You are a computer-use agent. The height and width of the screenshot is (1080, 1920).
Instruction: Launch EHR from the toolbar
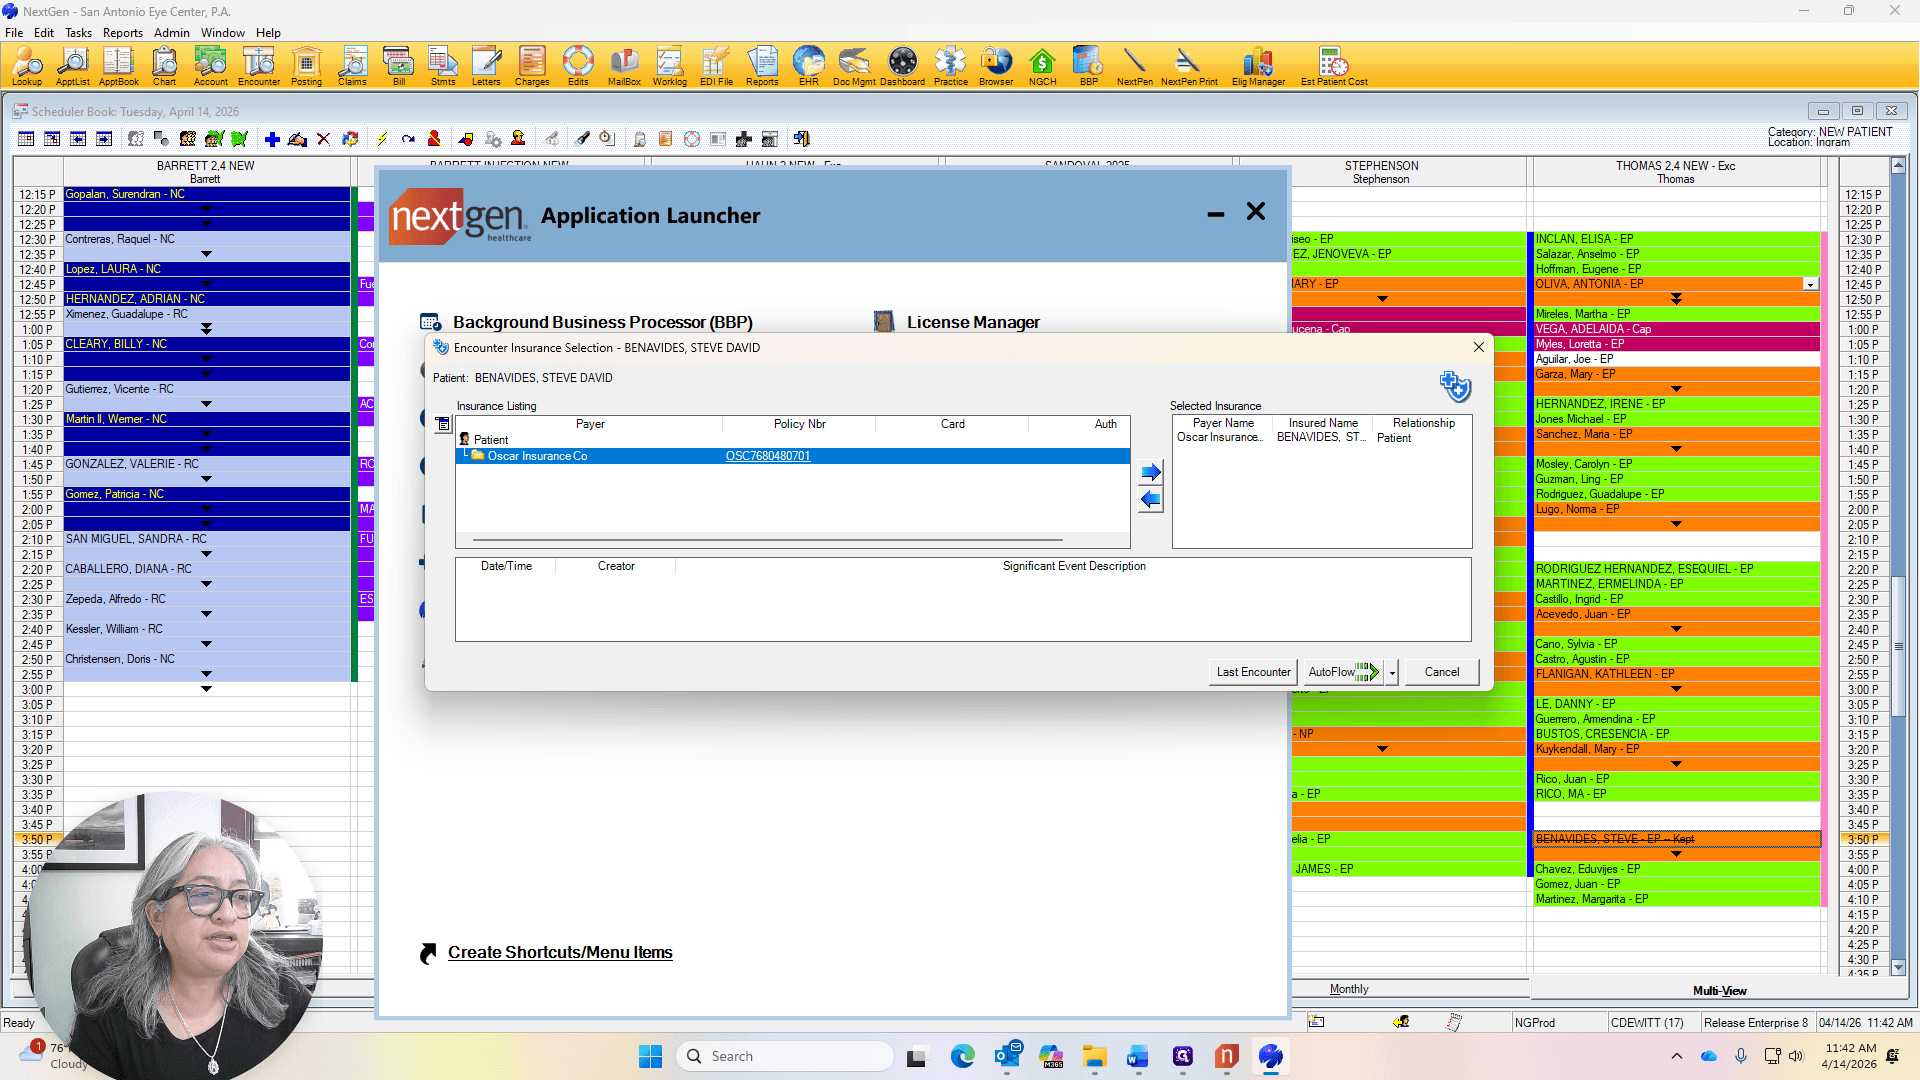pyautogui.click(x=808, y=66)
